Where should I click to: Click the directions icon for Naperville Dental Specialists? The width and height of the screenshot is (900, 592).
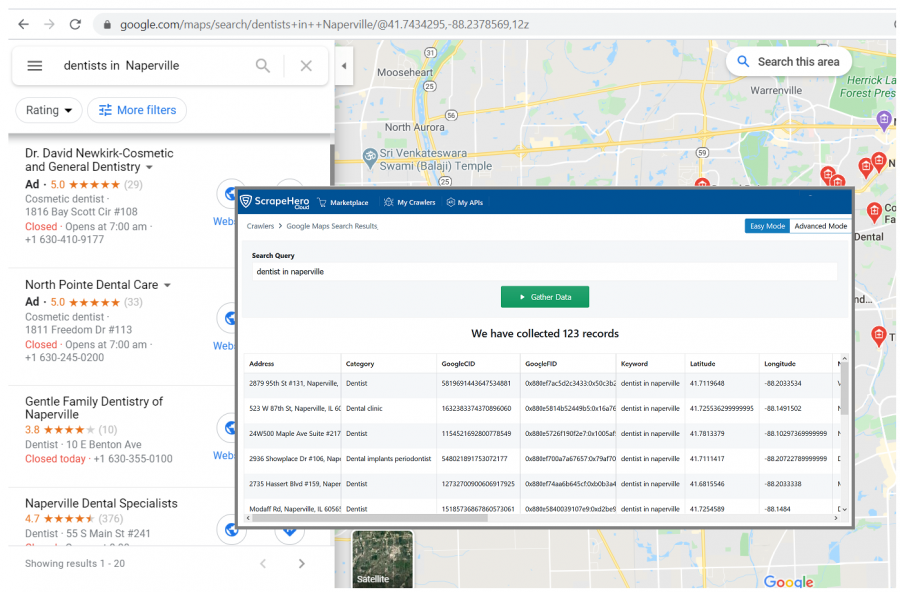(x=290, y=530)
